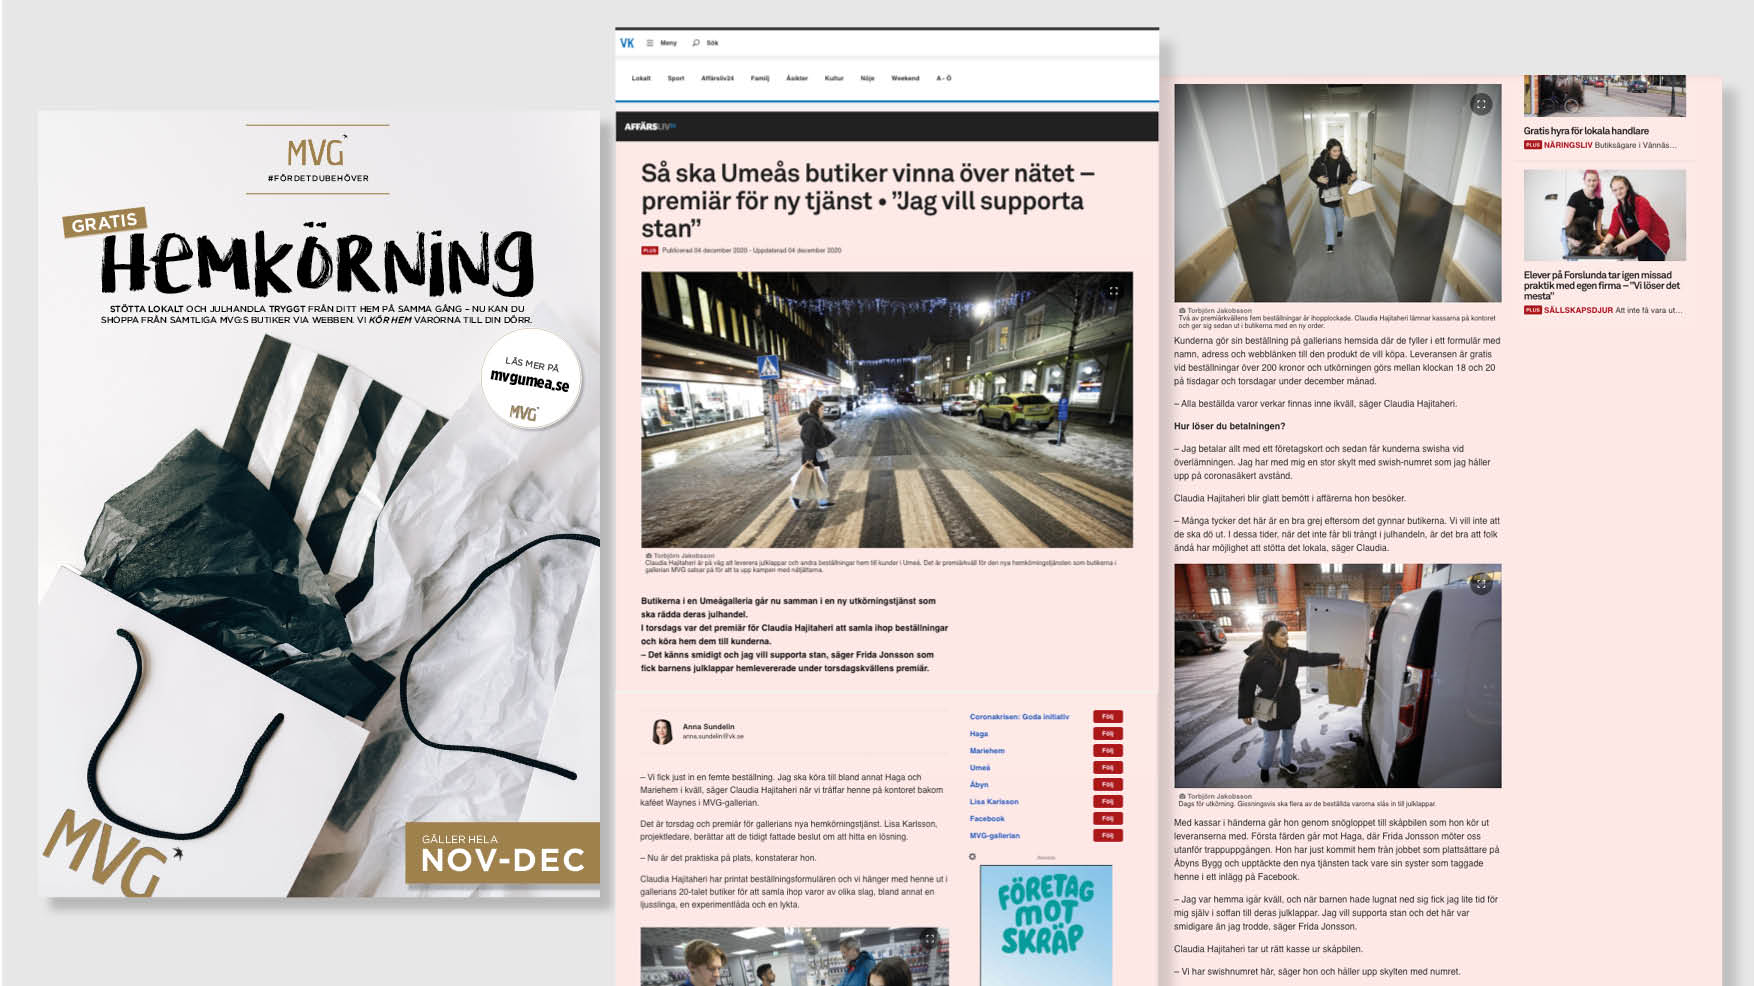This screenshot has height=986, width=1754.
Task: Click Följ button next to Umeå
Action: [x=1108, y=768]
